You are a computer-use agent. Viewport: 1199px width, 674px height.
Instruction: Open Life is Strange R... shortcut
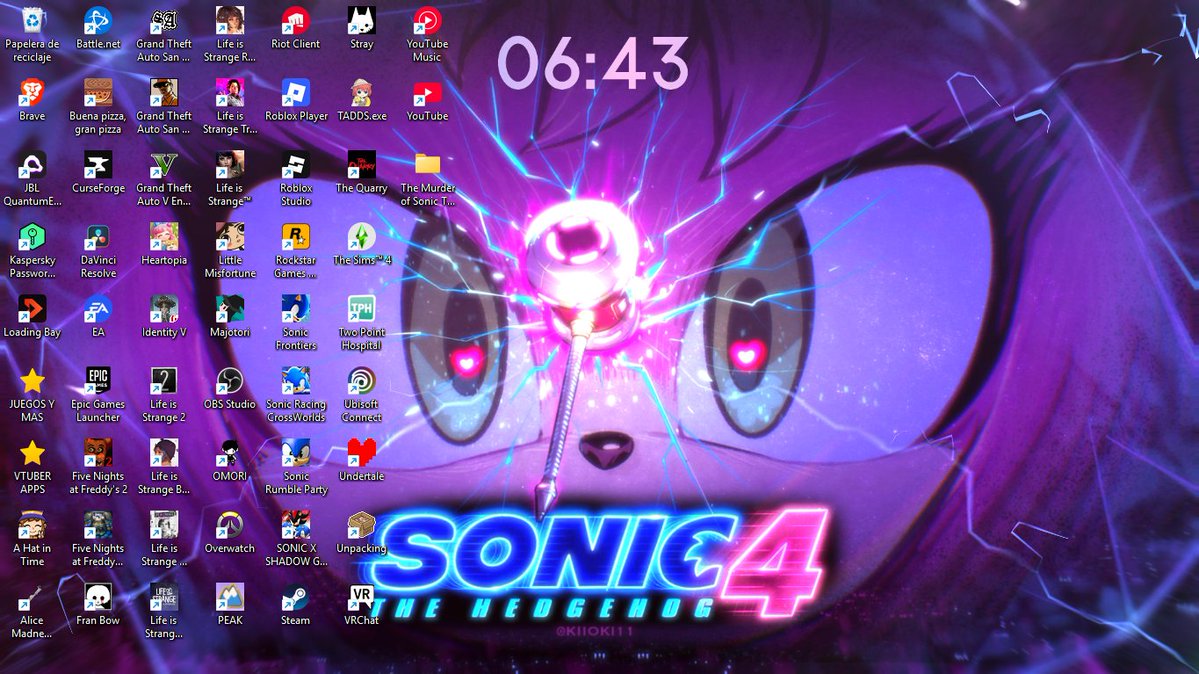229,21
